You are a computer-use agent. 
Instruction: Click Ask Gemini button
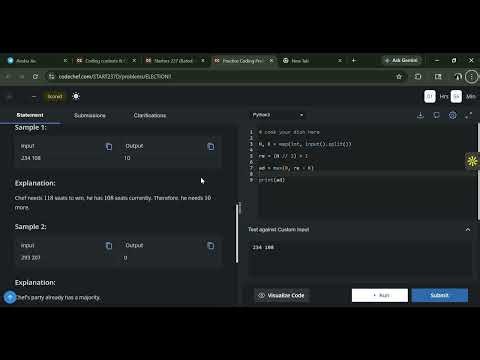[x=401, y=60]
